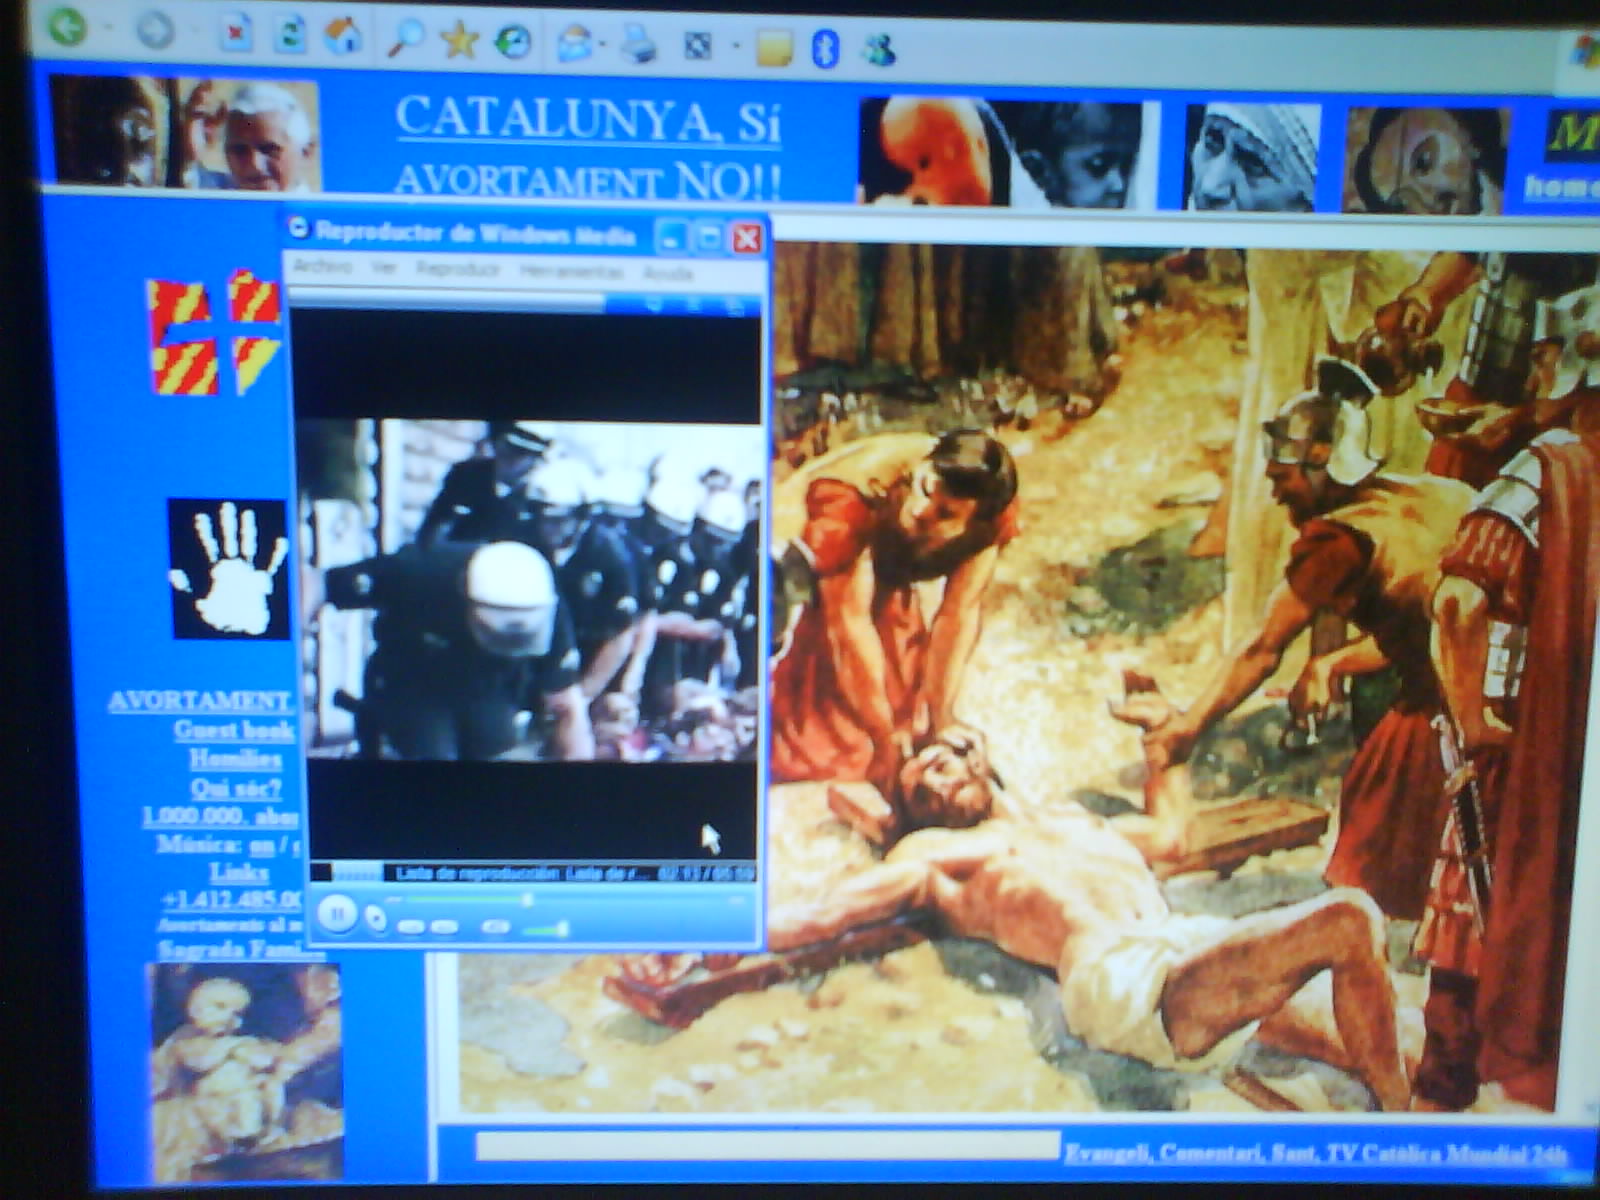The image size is (1600, 1200).
Task: Click the previous track pill button
Action: (x=411, y=927)
